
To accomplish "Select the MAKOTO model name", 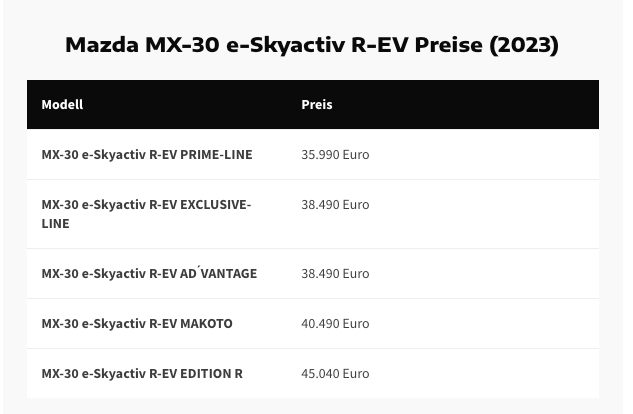I will (137, 324).
